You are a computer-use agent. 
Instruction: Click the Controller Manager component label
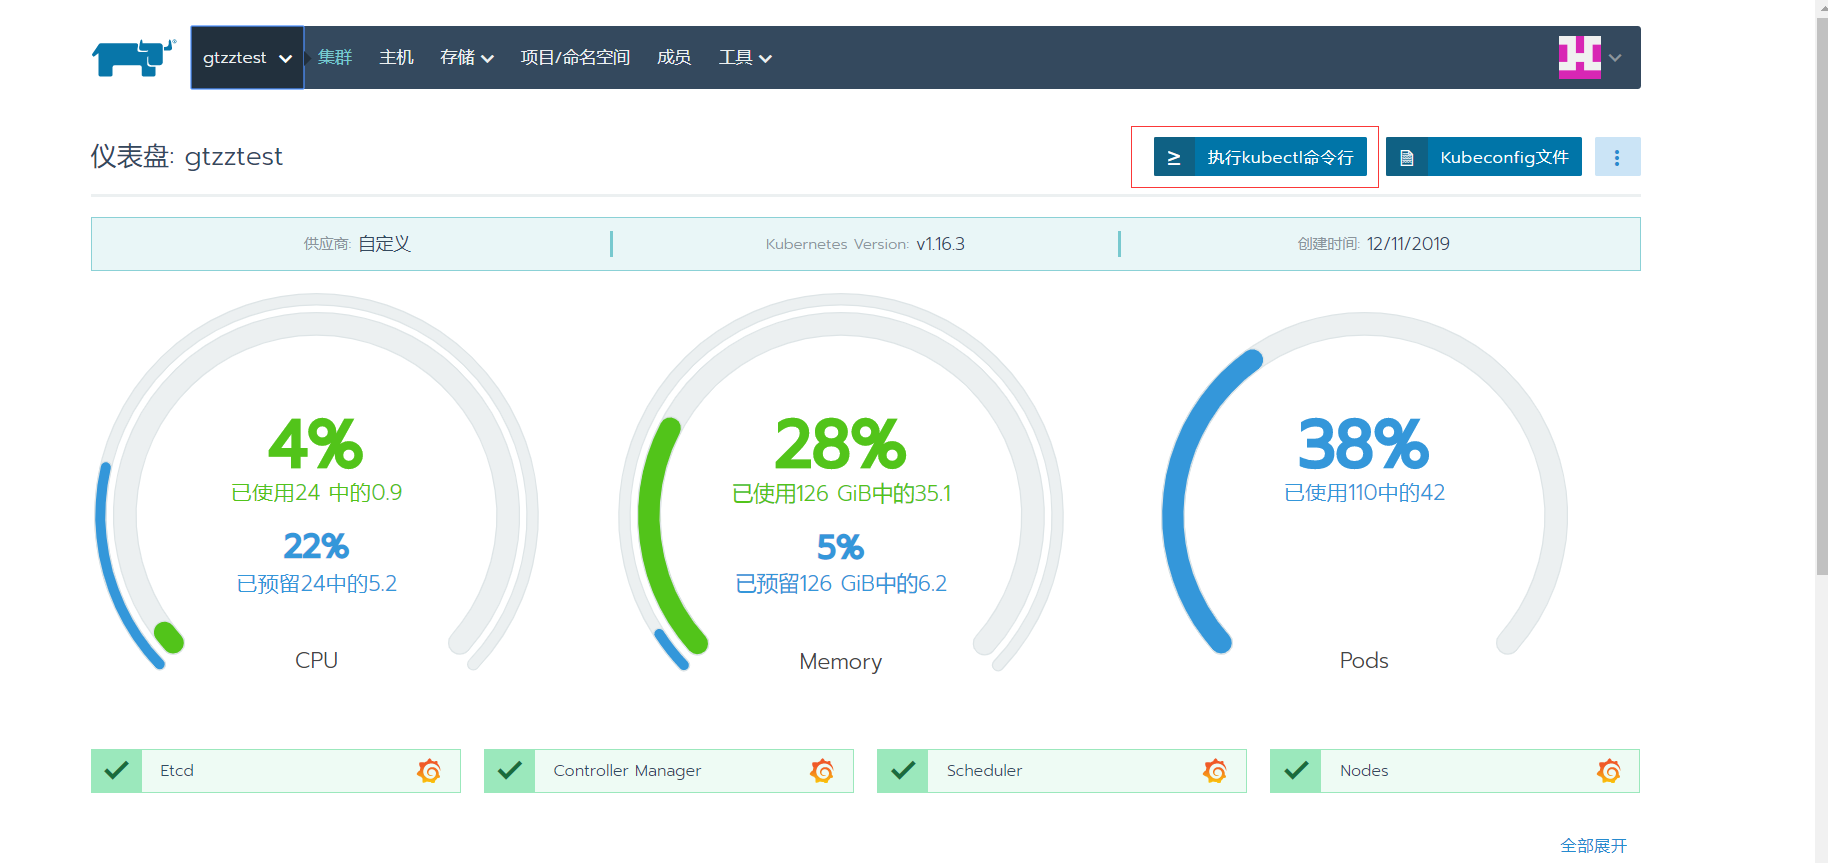tap(627, 771)
